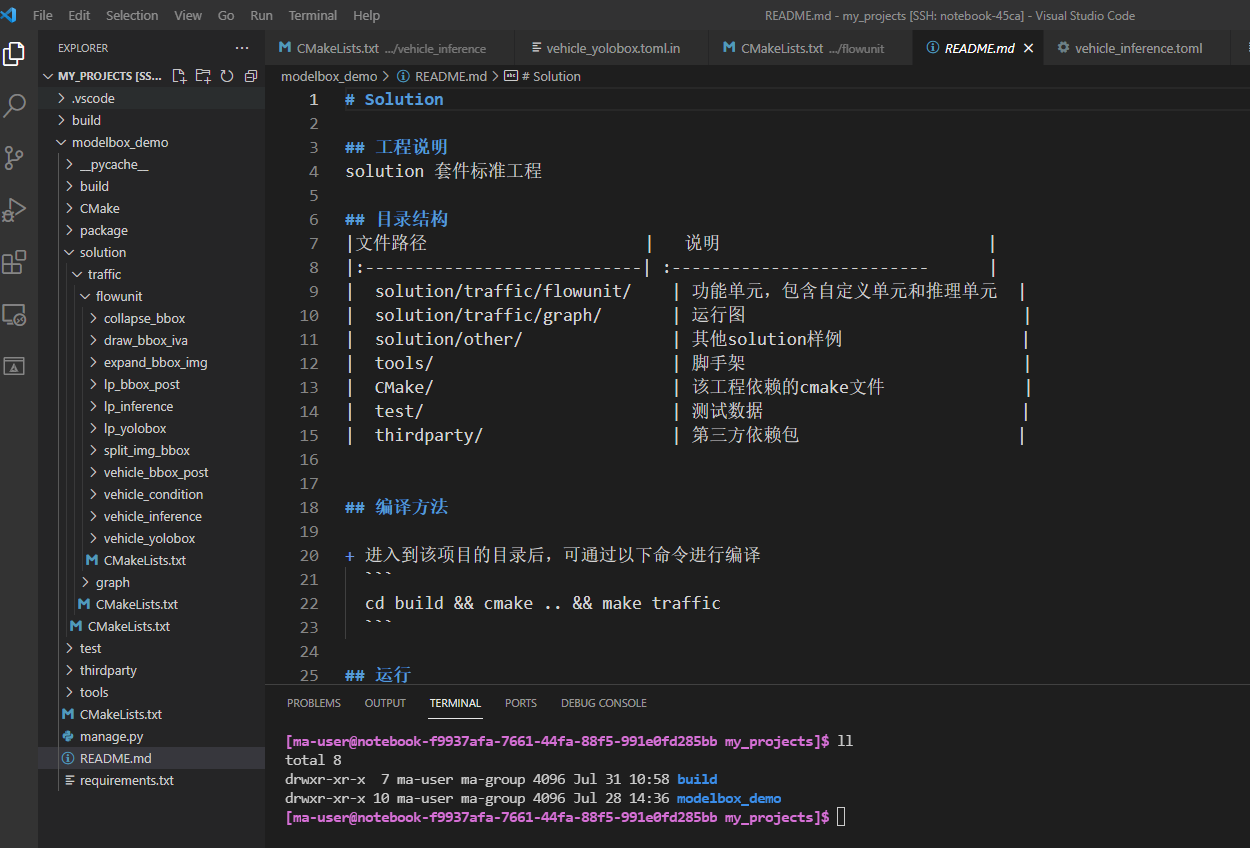The width and height of the screenshot is (1250, 848).
Task: Open the Source Control view
Action: pyautogui.click(x=15, y=158)
